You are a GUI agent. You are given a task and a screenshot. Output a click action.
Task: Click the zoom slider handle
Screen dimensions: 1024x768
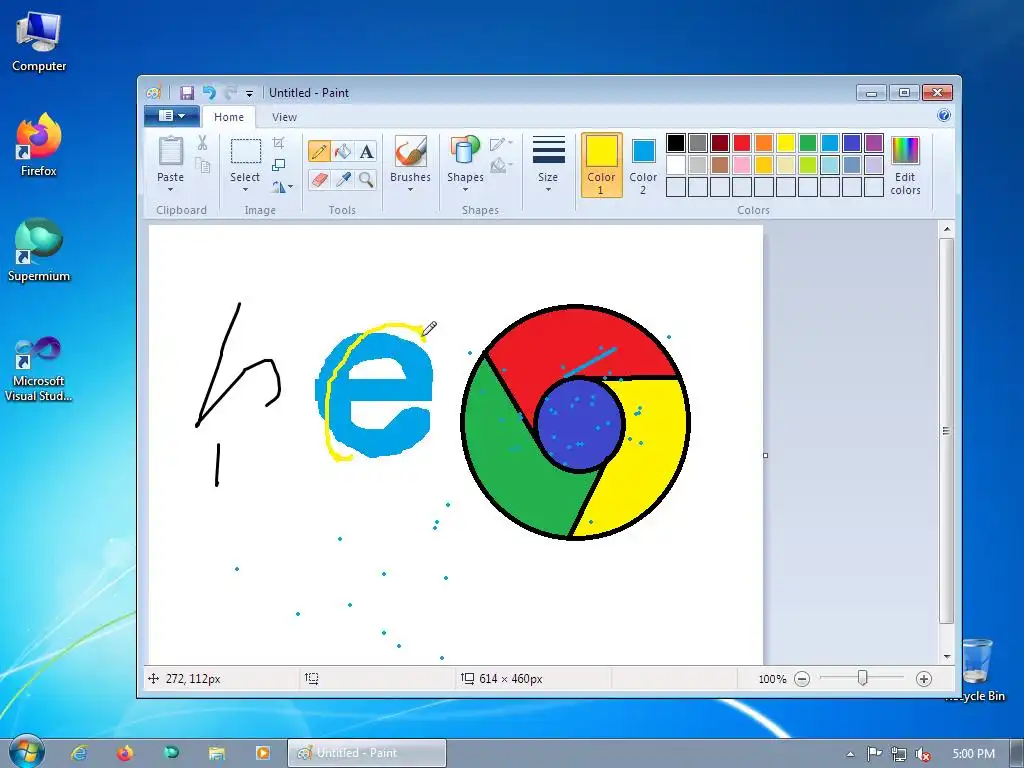coord(863,679)
